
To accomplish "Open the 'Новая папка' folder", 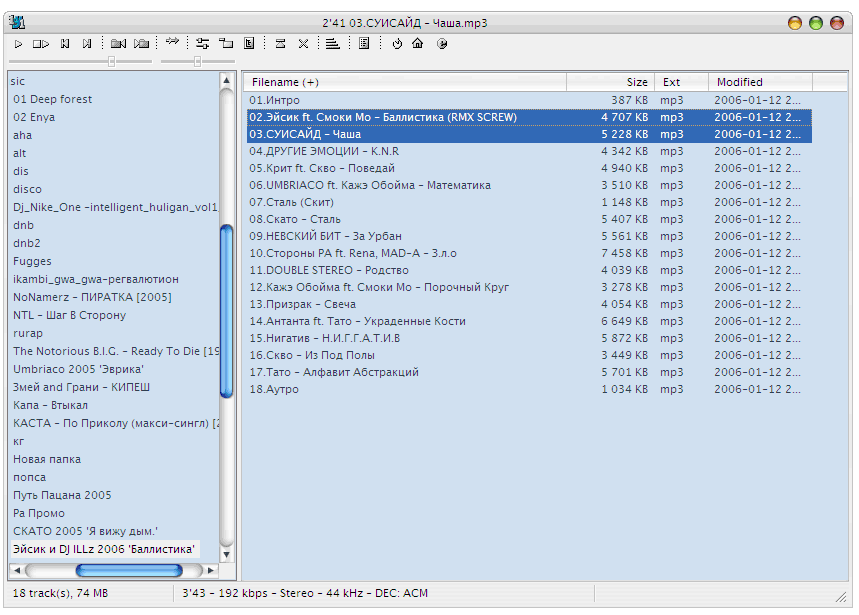I will (x=47, y=459).
